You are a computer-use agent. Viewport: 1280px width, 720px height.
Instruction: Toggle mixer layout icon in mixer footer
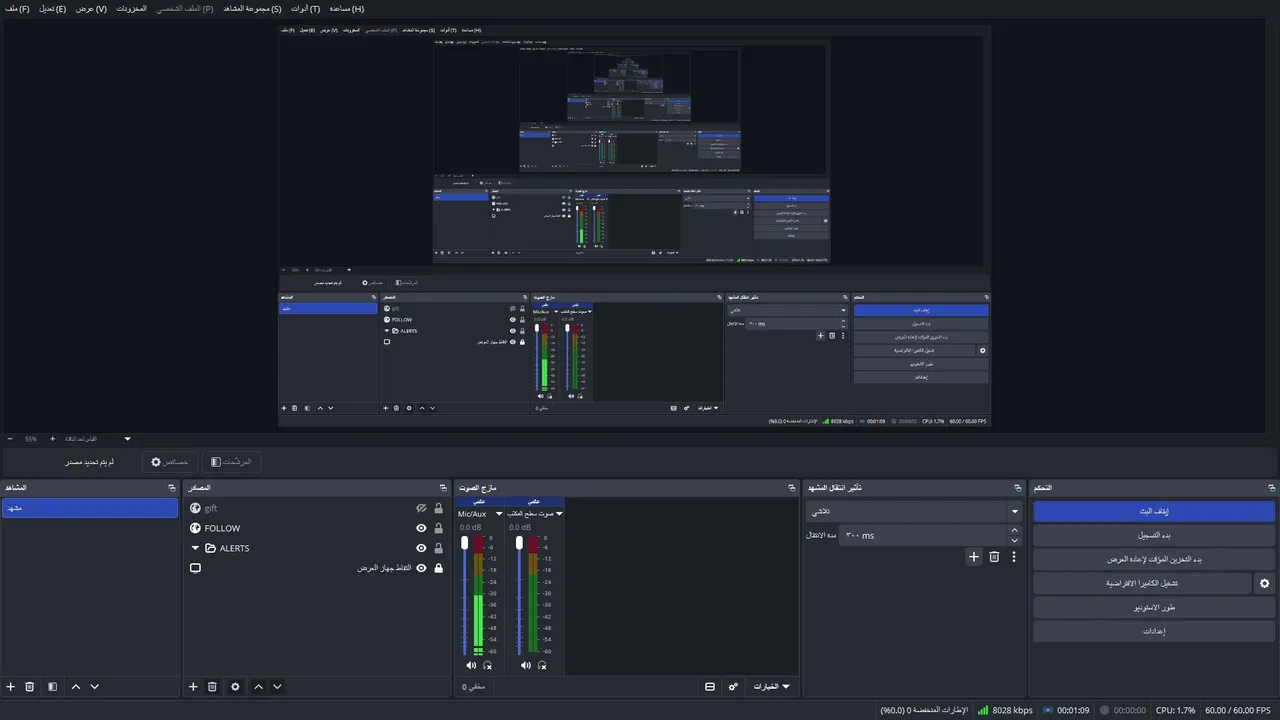click(710, 687)
